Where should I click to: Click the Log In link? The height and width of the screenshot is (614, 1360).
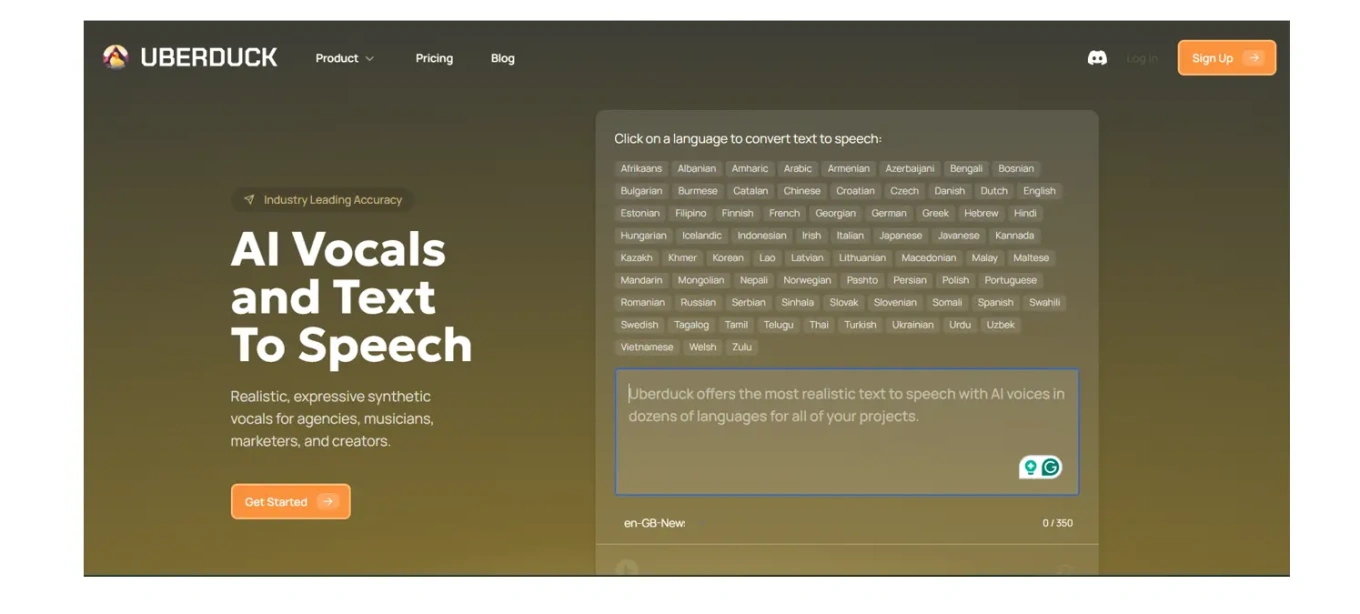(1141, 58)
